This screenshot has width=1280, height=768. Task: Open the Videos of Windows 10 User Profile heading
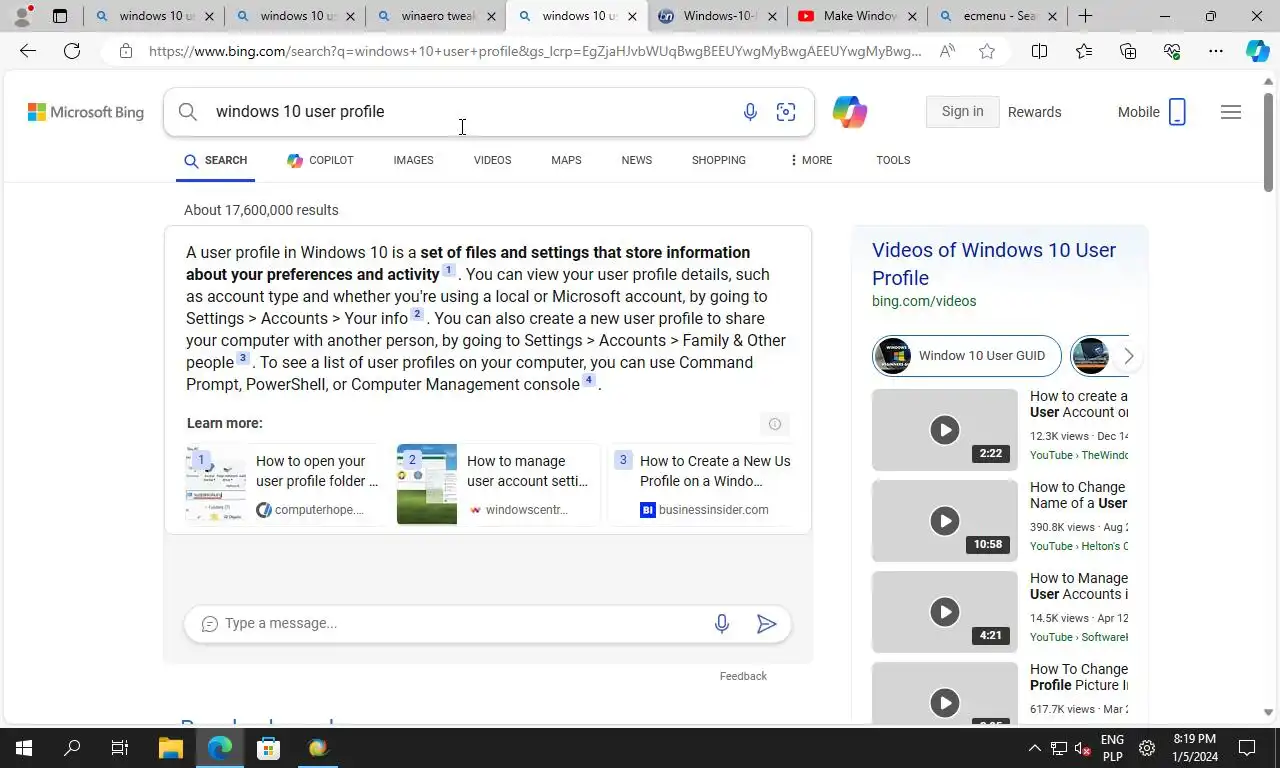tap(994, 264)
